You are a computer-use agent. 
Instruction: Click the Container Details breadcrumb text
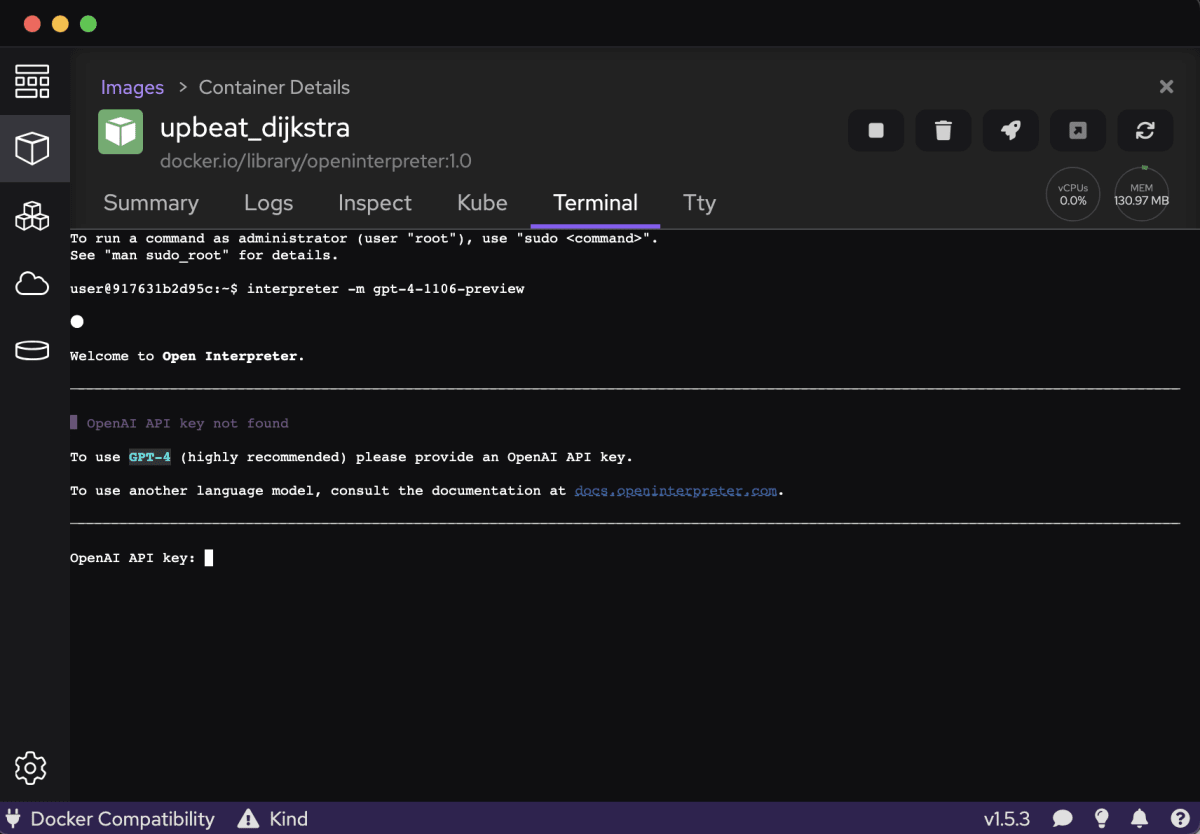click(x=274, y=87)
